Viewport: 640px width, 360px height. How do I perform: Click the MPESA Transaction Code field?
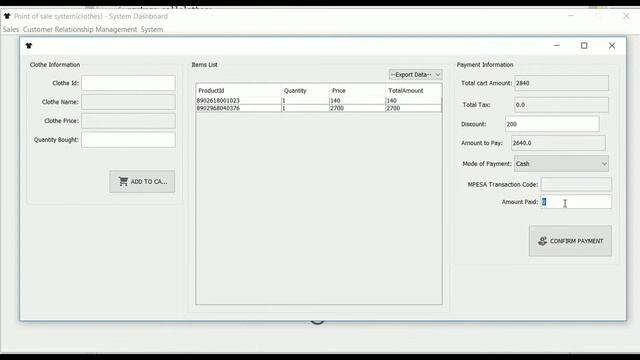[576, 184]
